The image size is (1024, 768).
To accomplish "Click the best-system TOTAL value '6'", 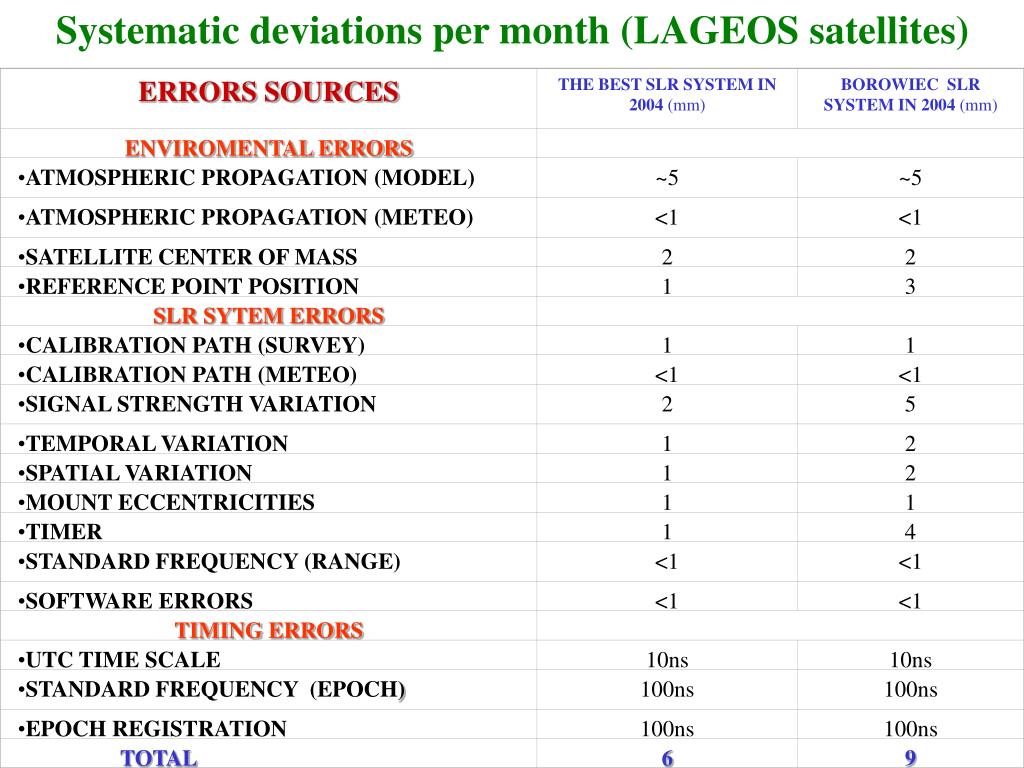I will click(x=667, y=758).
